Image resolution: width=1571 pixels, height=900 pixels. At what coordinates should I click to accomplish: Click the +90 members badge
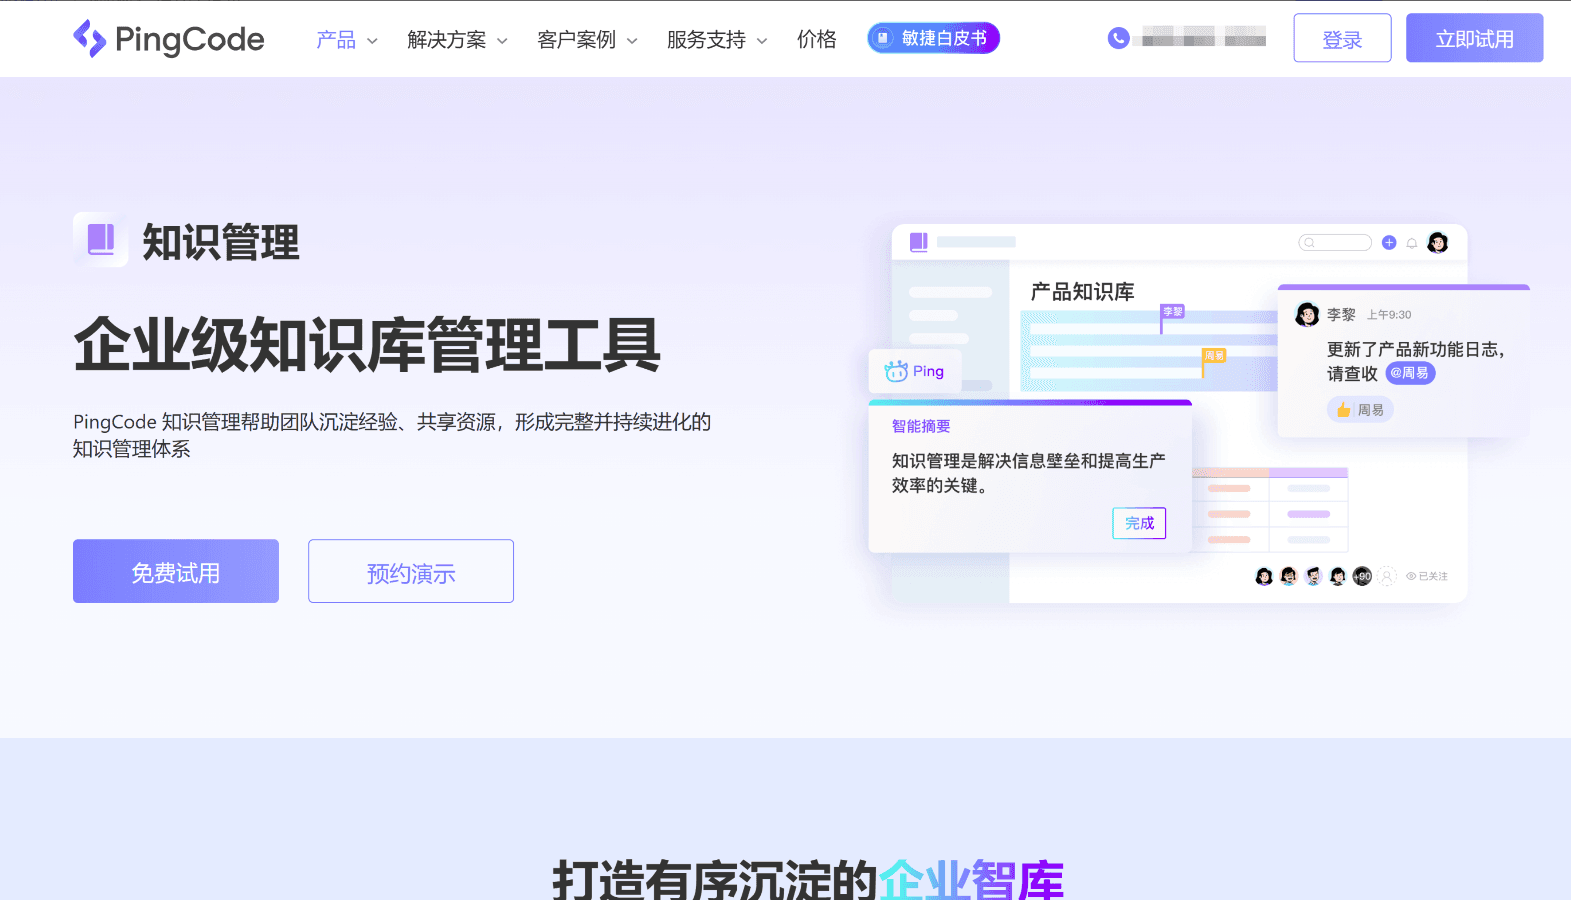(x=1362, y=576)
